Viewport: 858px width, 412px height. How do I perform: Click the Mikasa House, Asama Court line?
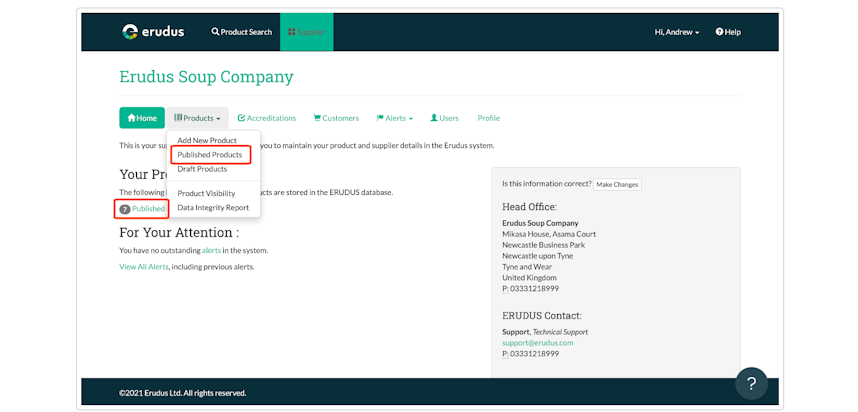pos(549,234)
